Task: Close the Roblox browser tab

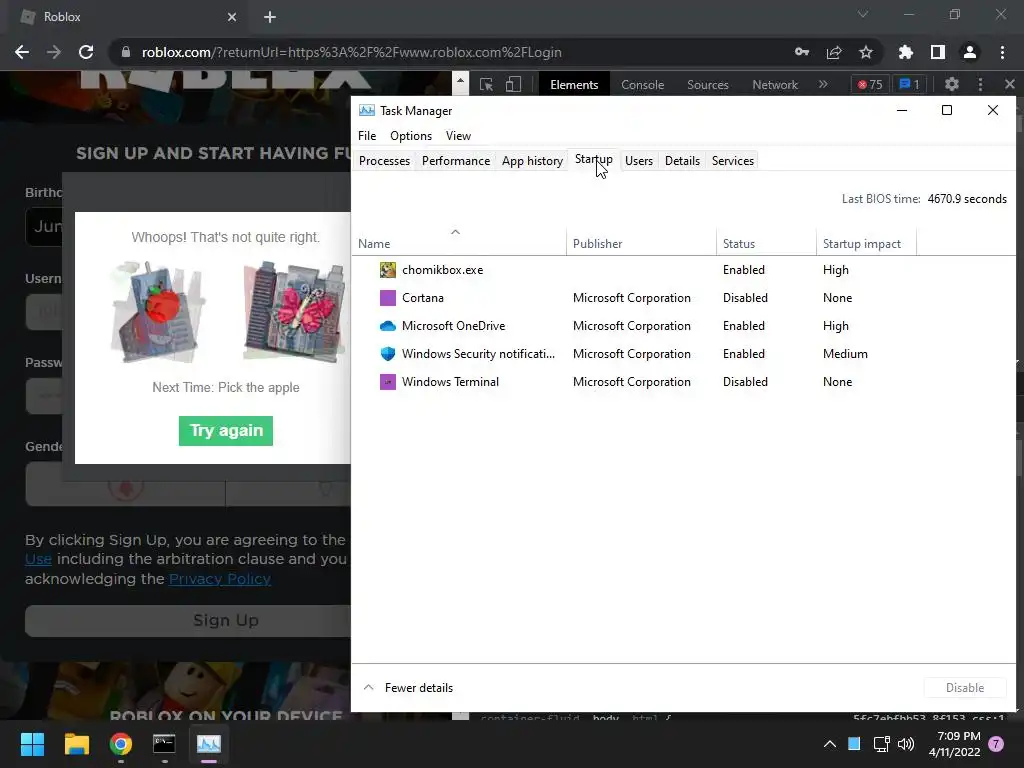Action: pyautogui.click(x=232, y=17)
